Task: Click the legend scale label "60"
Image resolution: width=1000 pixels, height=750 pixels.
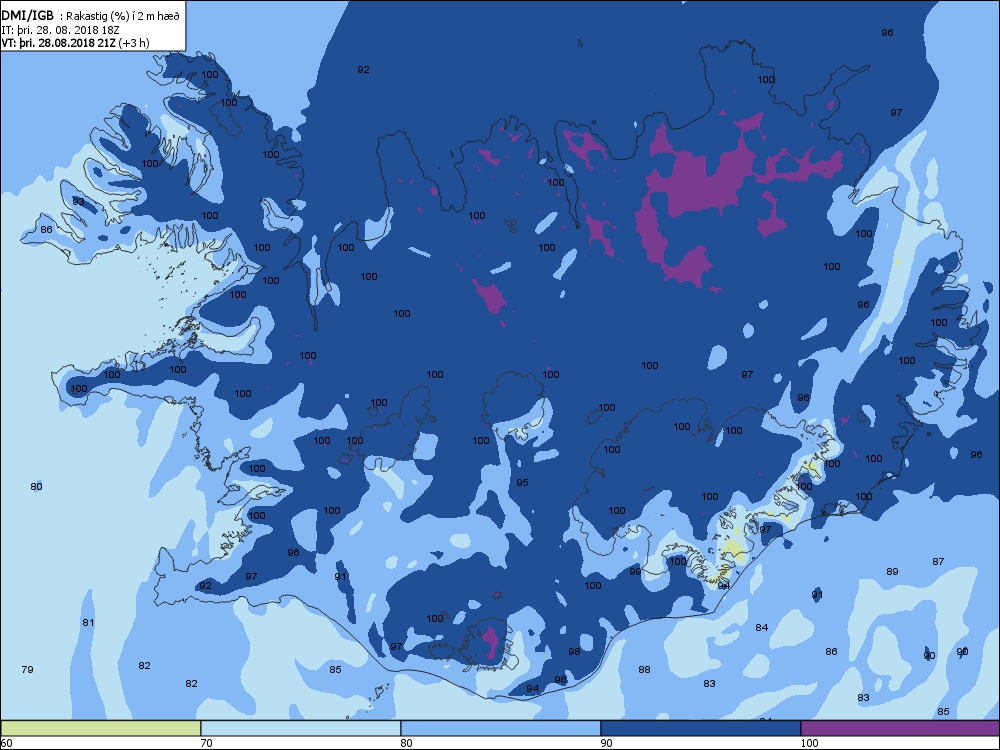Action: pos(6,743)
